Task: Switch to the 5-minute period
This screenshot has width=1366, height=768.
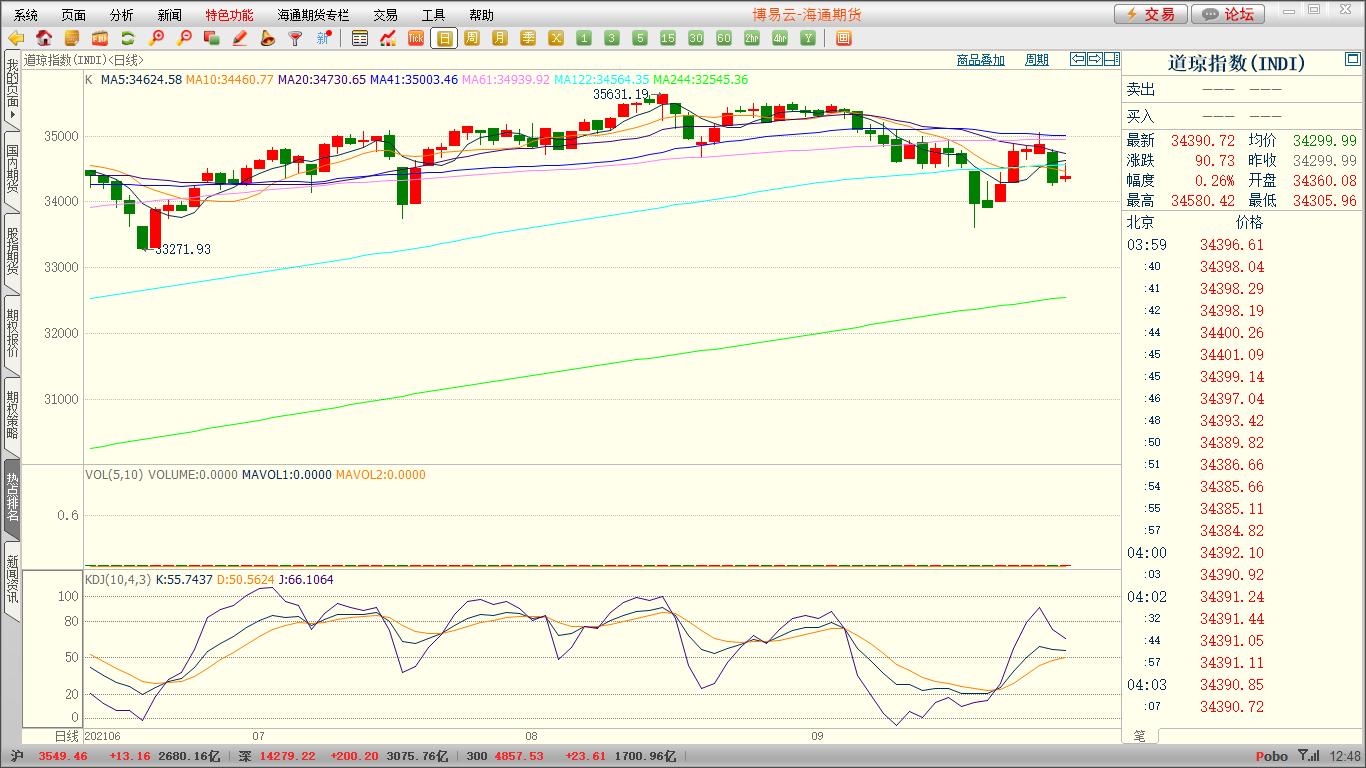Action: tap(640, 38)
